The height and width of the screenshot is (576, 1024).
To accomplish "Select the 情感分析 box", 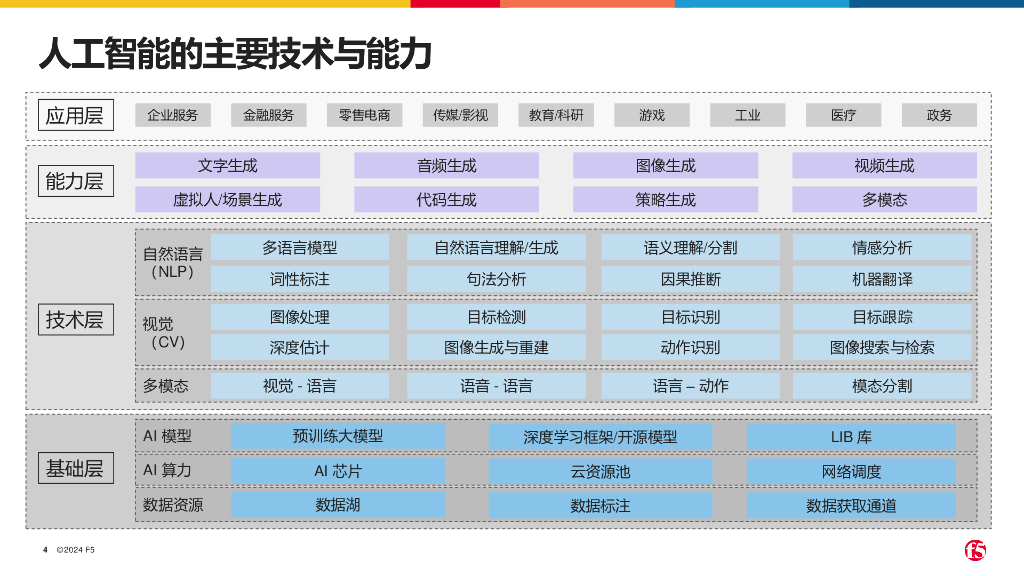I will tap(882, 248).
